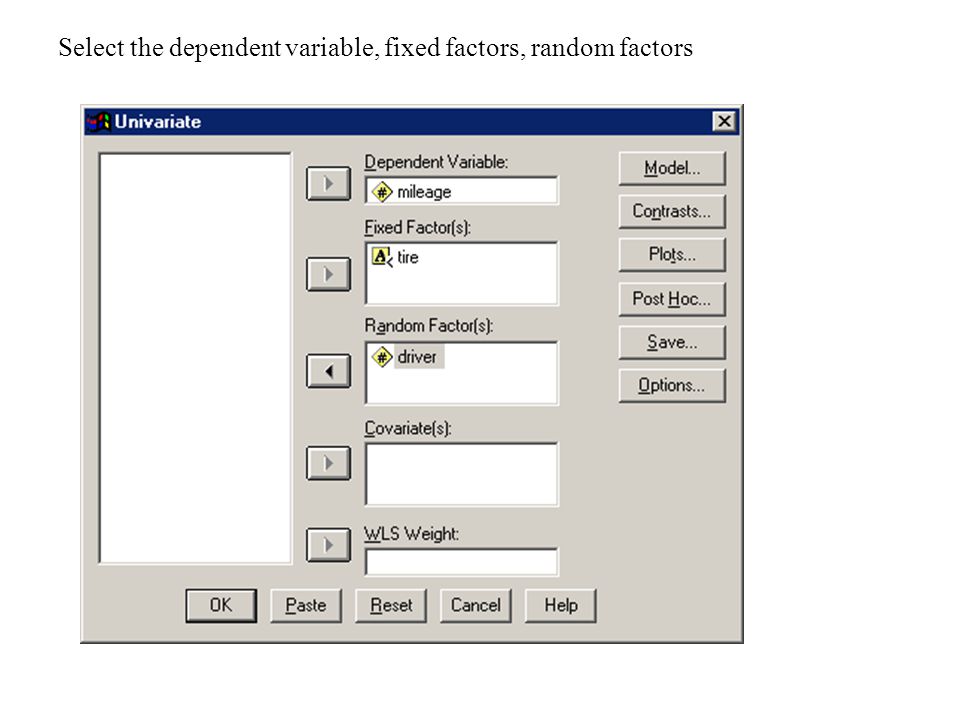This screenshot has height=720, width=960.
Task: Click the SPSS icon in Univariate title bar
Action: (x=99, y=122)
